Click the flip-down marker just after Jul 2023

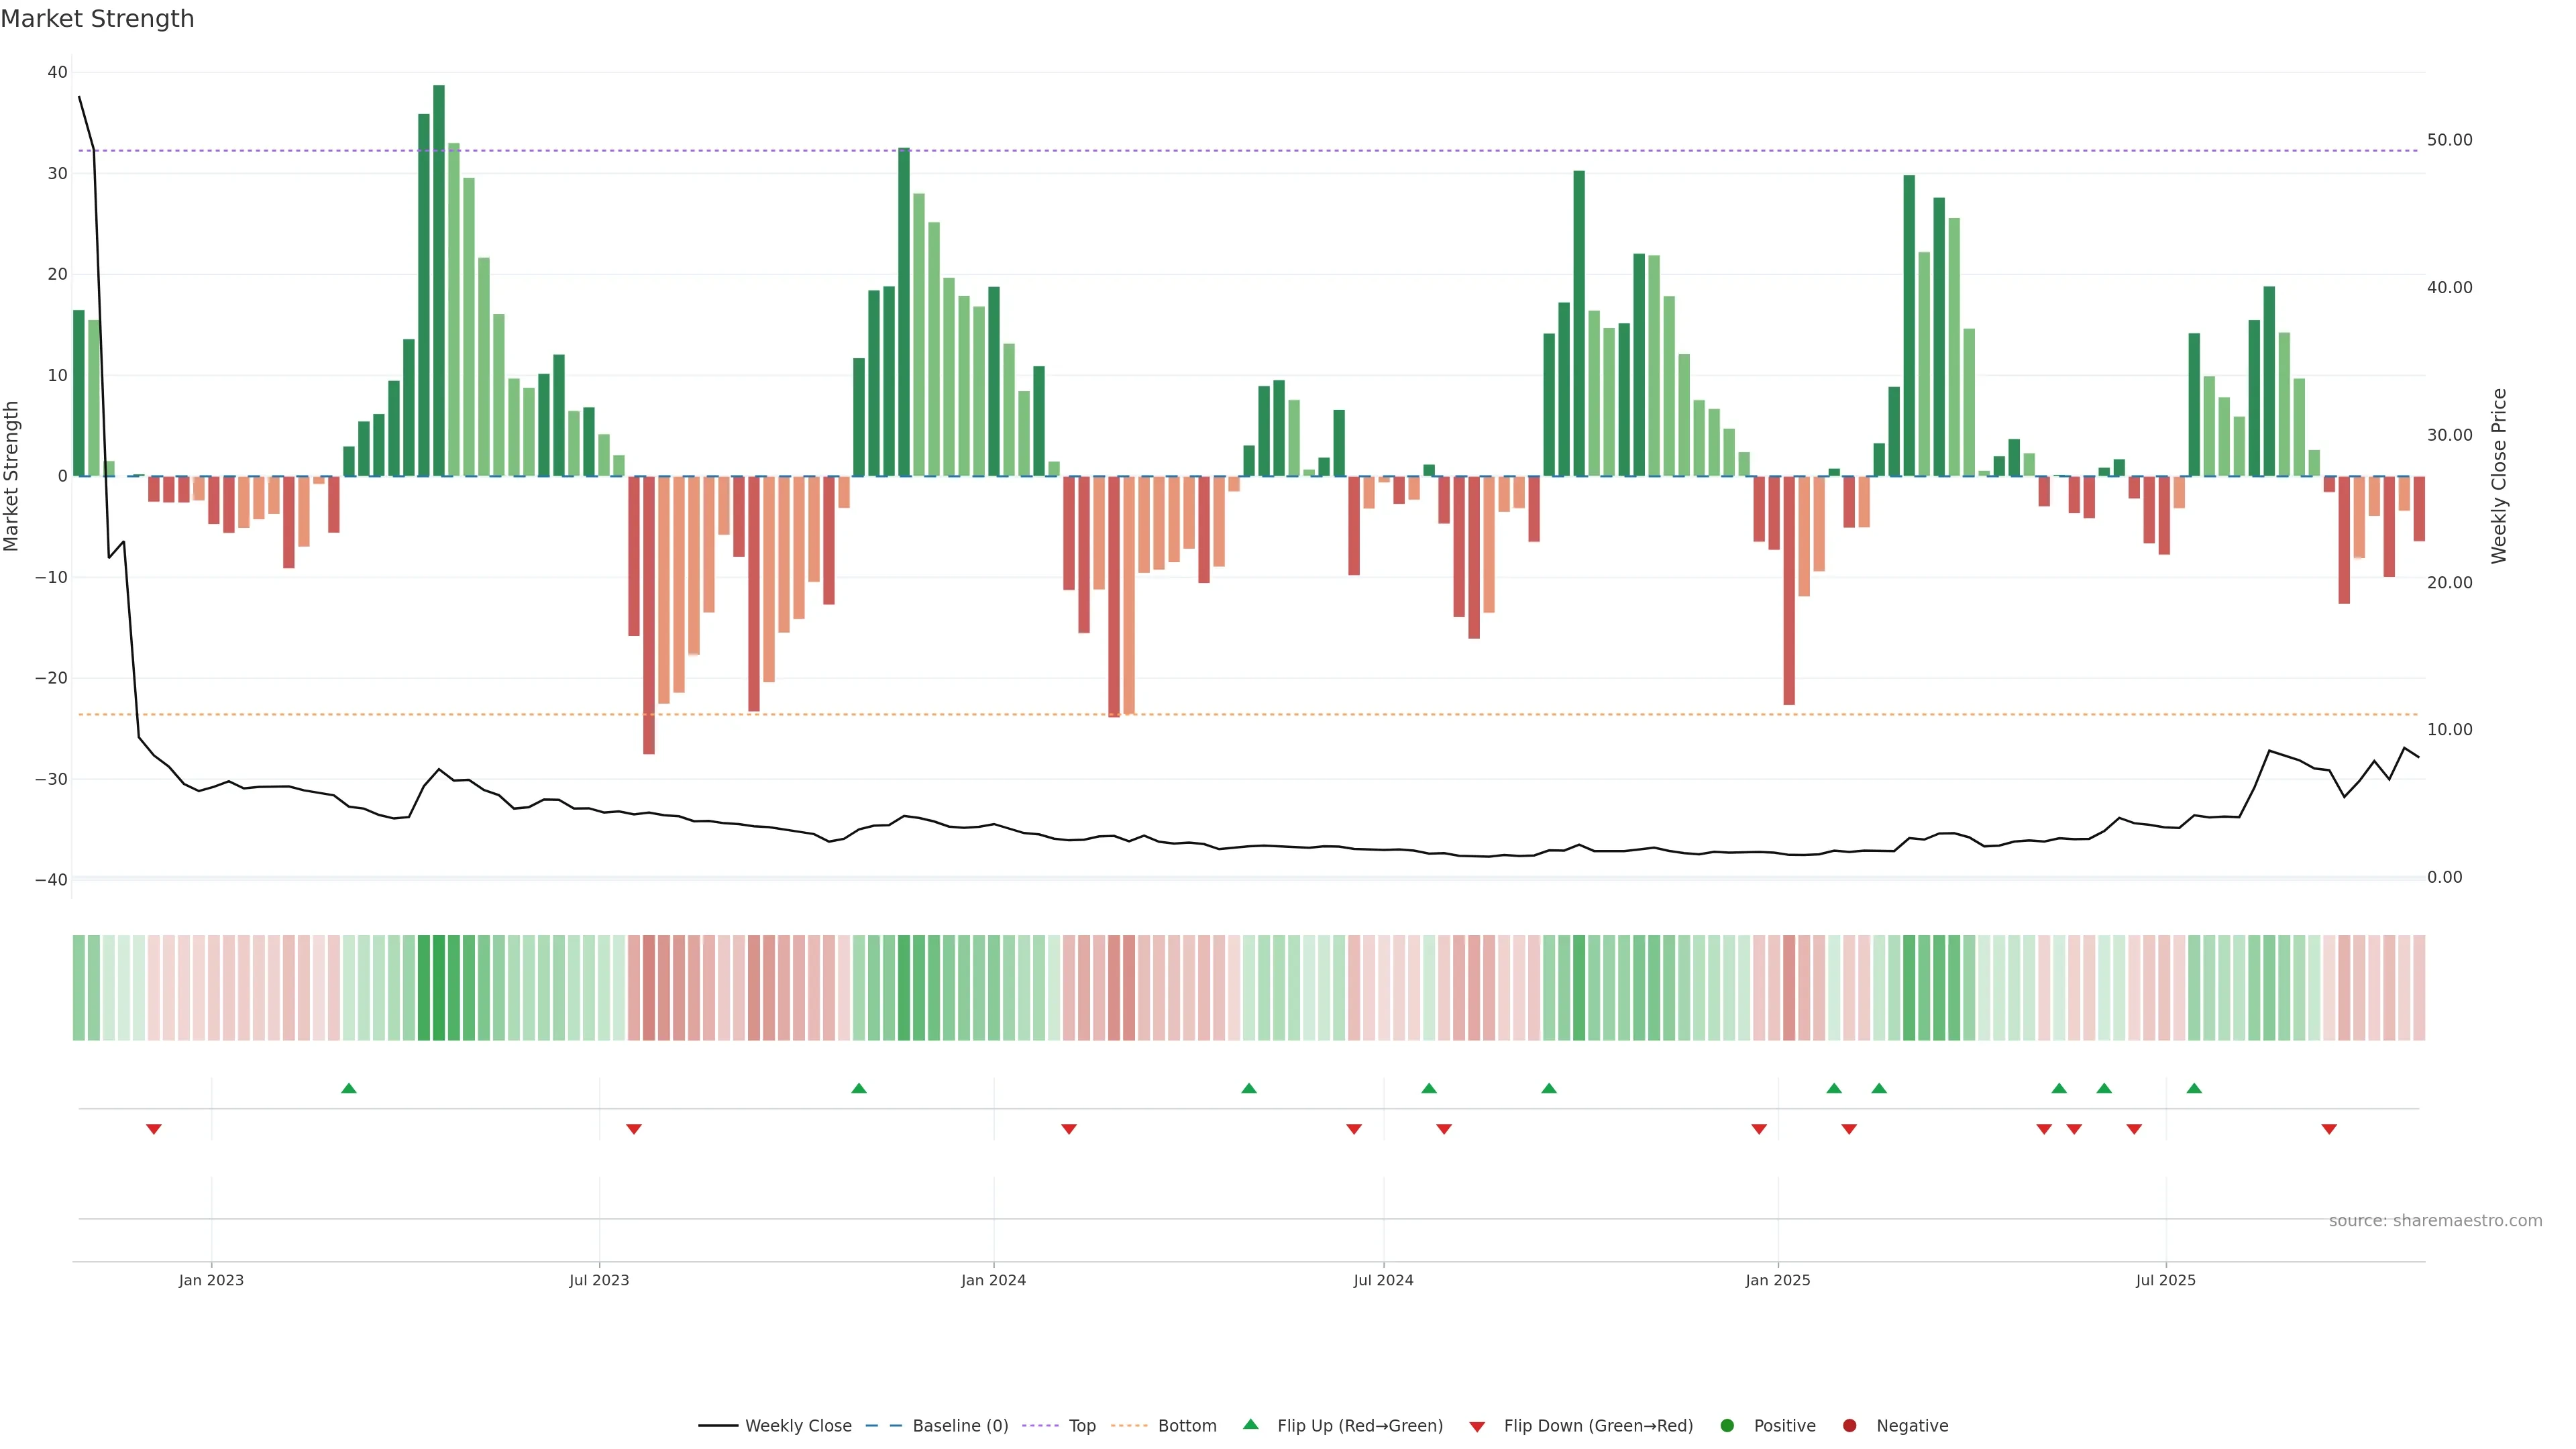coord(633,1129)
